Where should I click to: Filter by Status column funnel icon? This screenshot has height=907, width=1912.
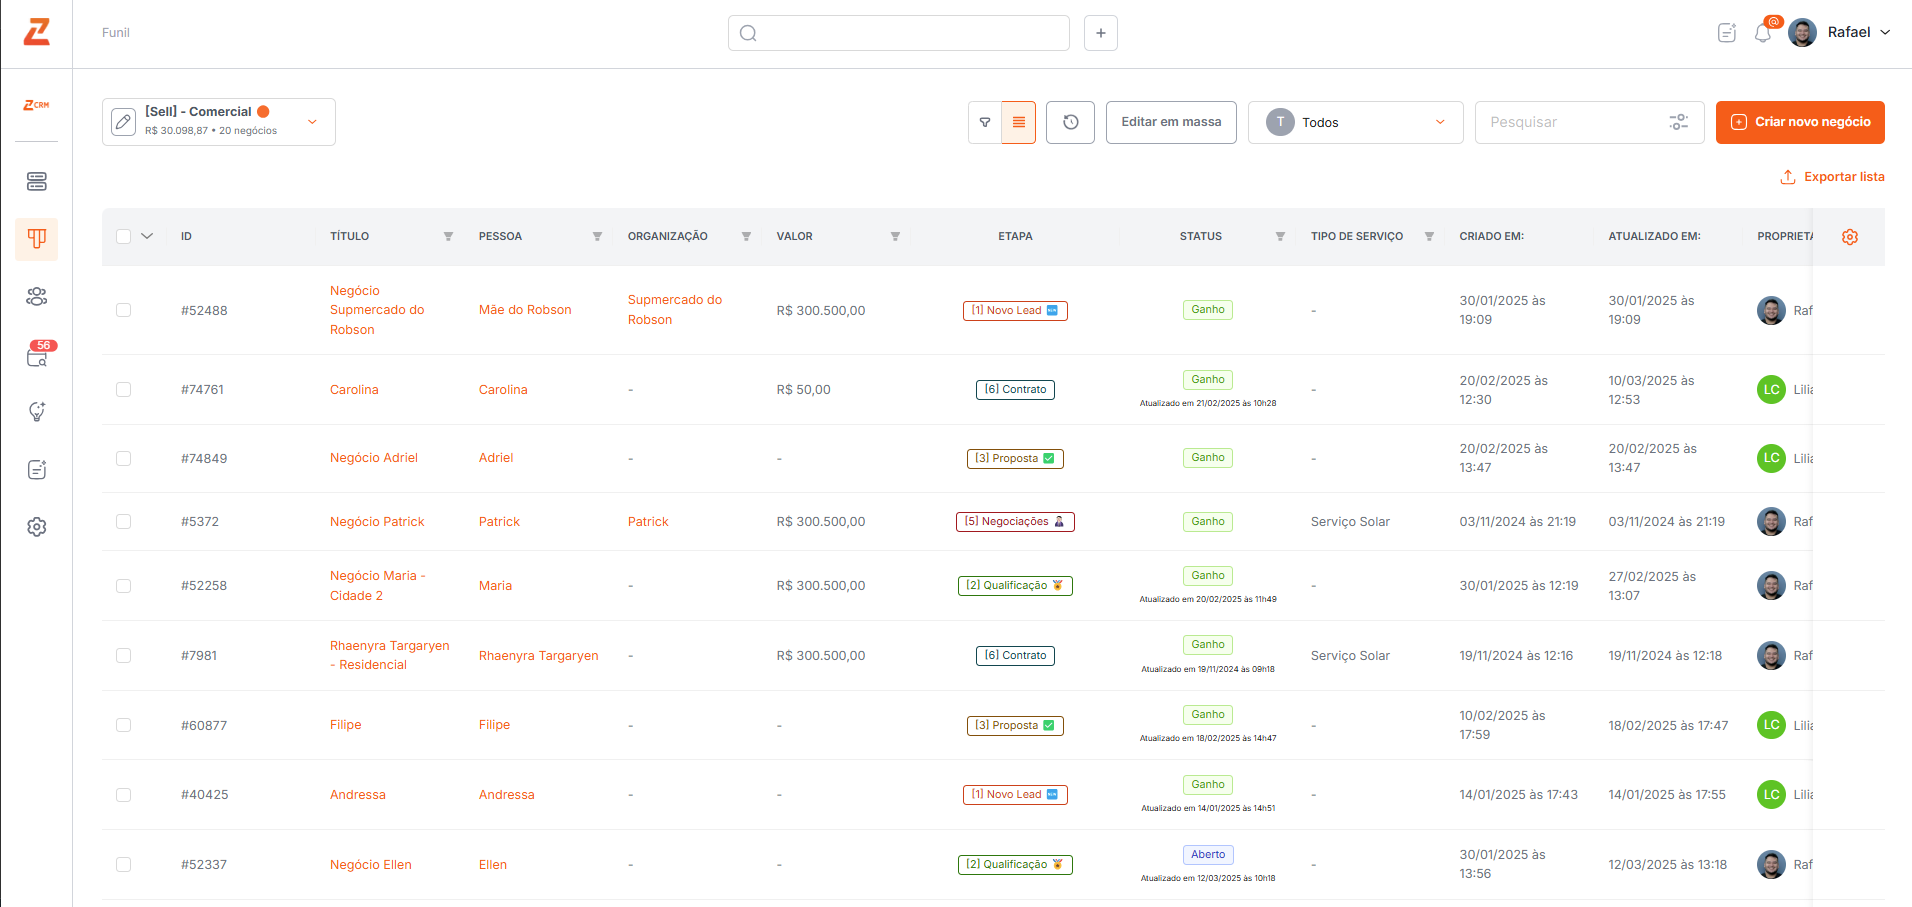tap(1280, 237)
